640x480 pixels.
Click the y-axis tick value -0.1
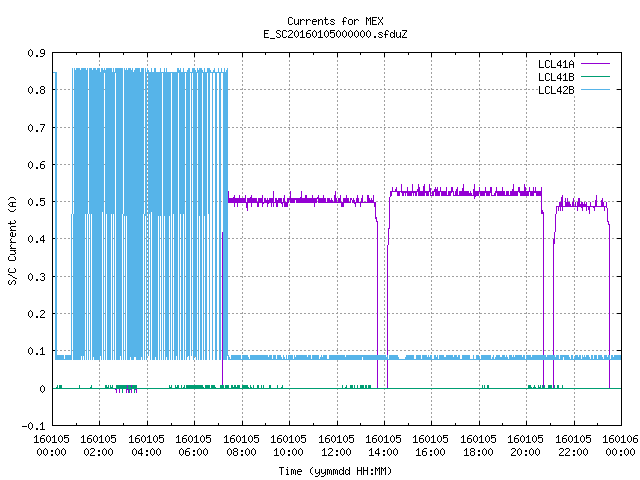pyautogui.click(x=33, y=426)
